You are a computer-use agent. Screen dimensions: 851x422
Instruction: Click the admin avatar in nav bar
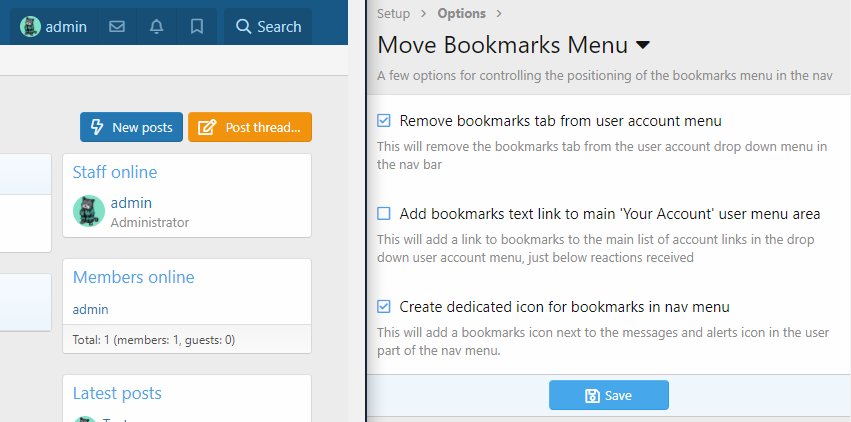[31, 27]
